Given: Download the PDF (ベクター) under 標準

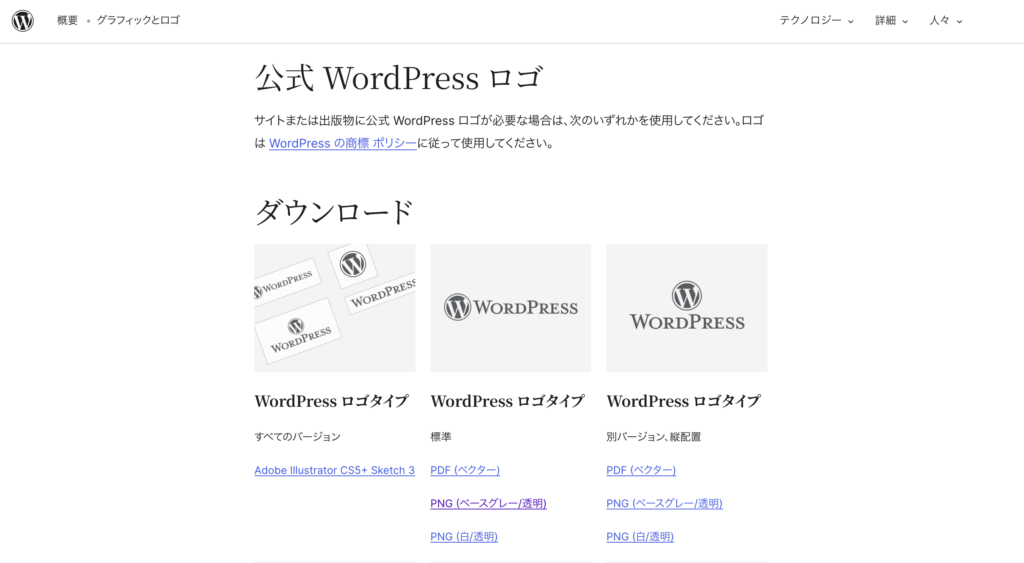Looking at the screenshot, I should (x=465, y=470).
